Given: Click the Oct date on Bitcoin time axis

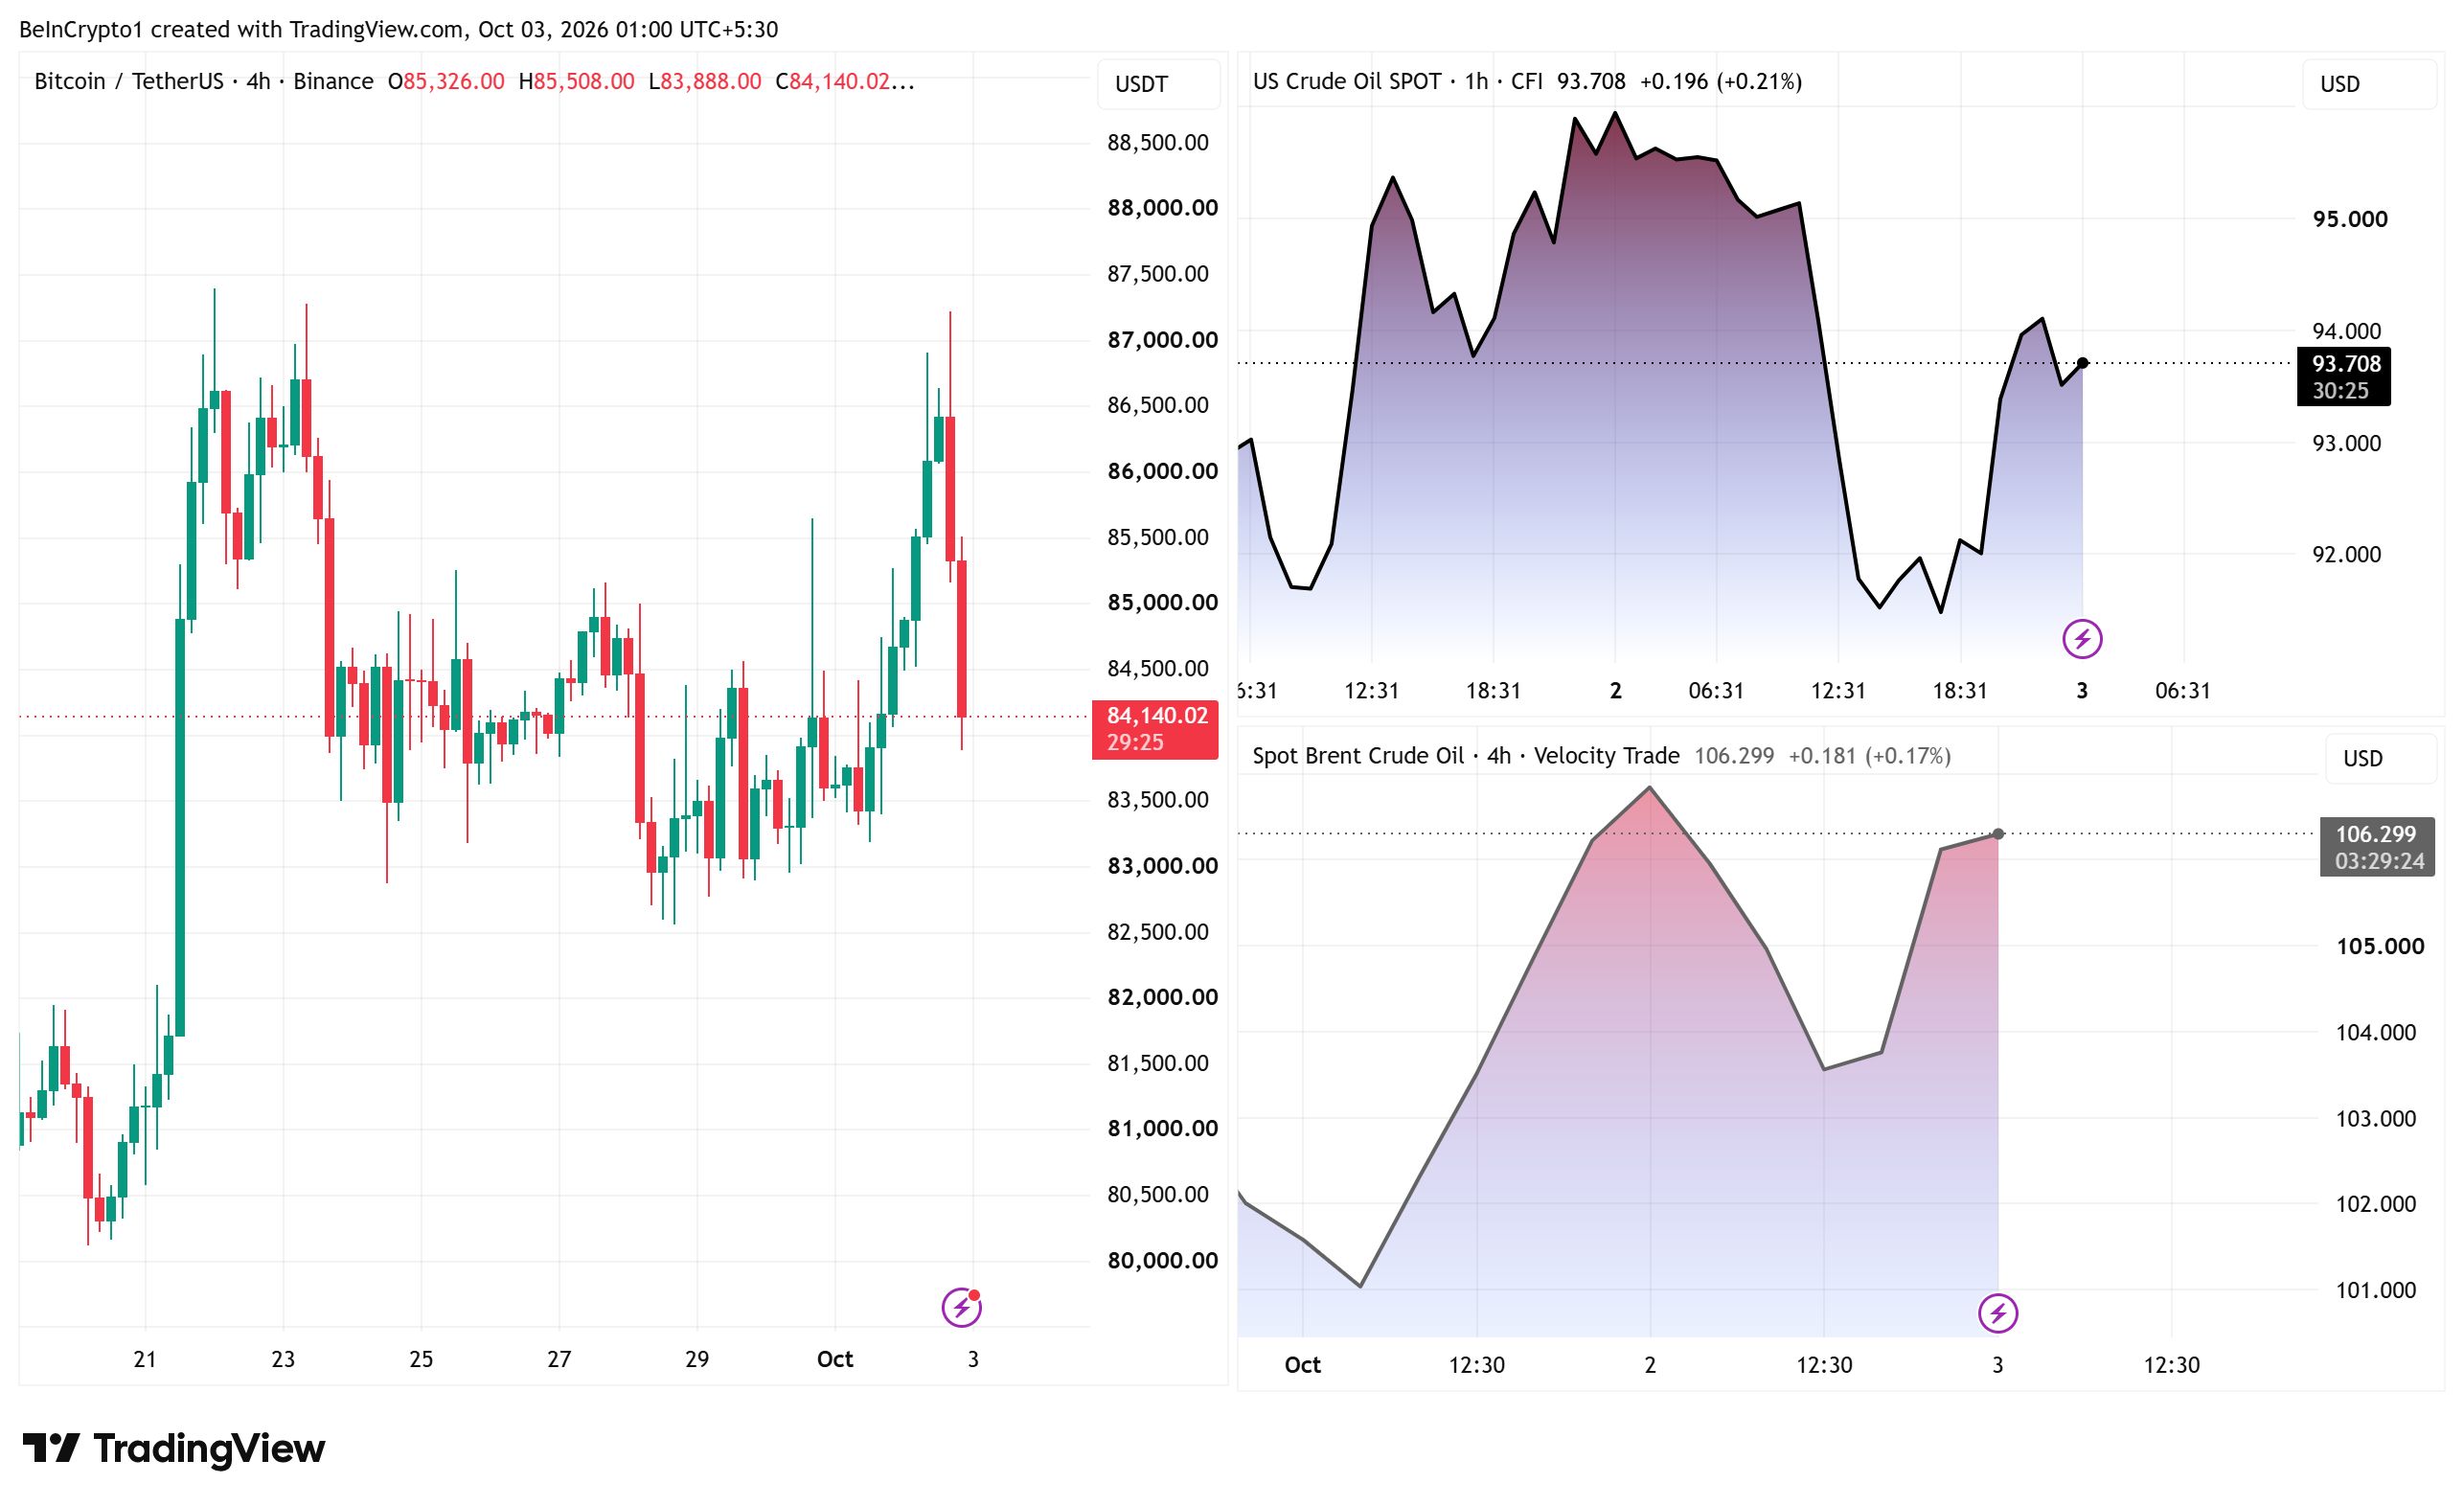Looking at the screenshot, I should coord(835,1359).
